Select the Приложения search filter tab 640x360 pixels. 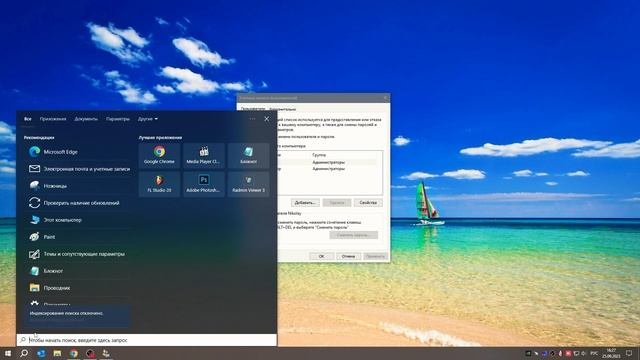(x=53, y=119)
